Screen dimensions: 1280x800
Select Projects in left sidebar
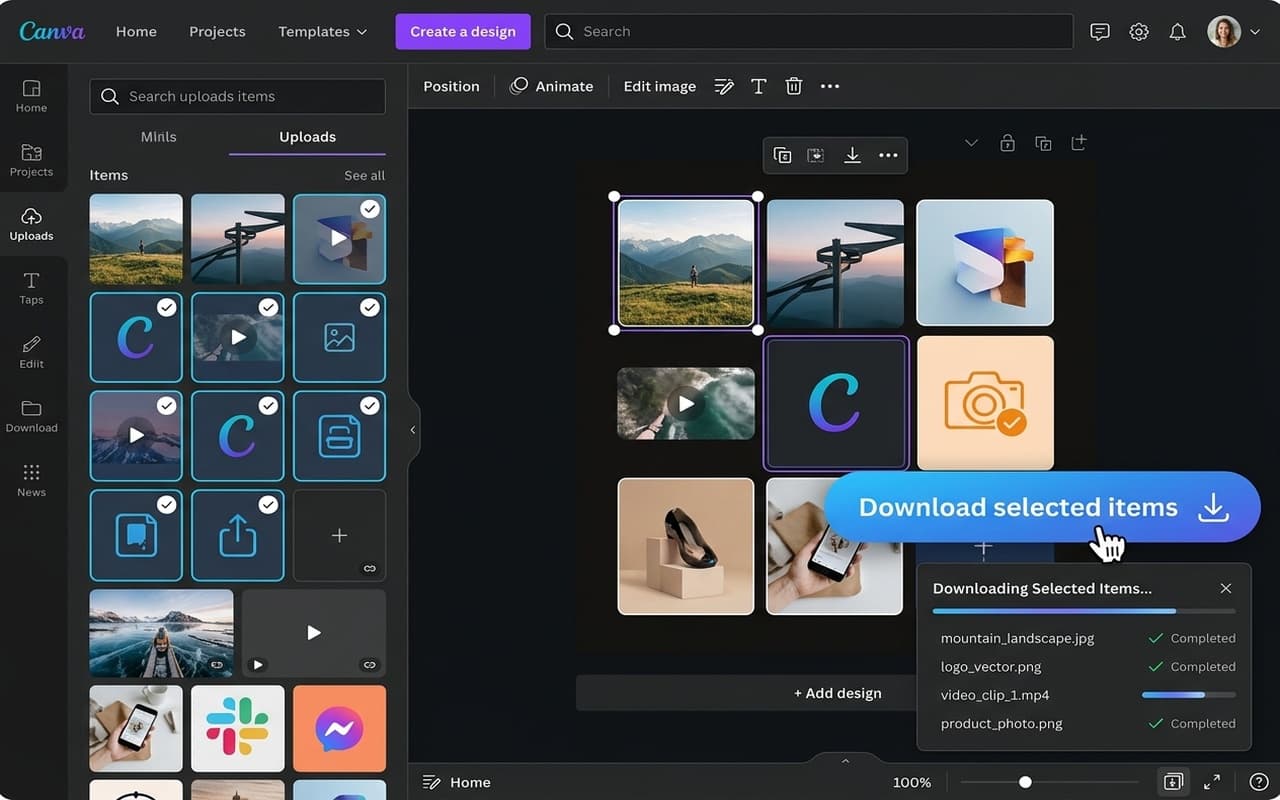[31, 160]
